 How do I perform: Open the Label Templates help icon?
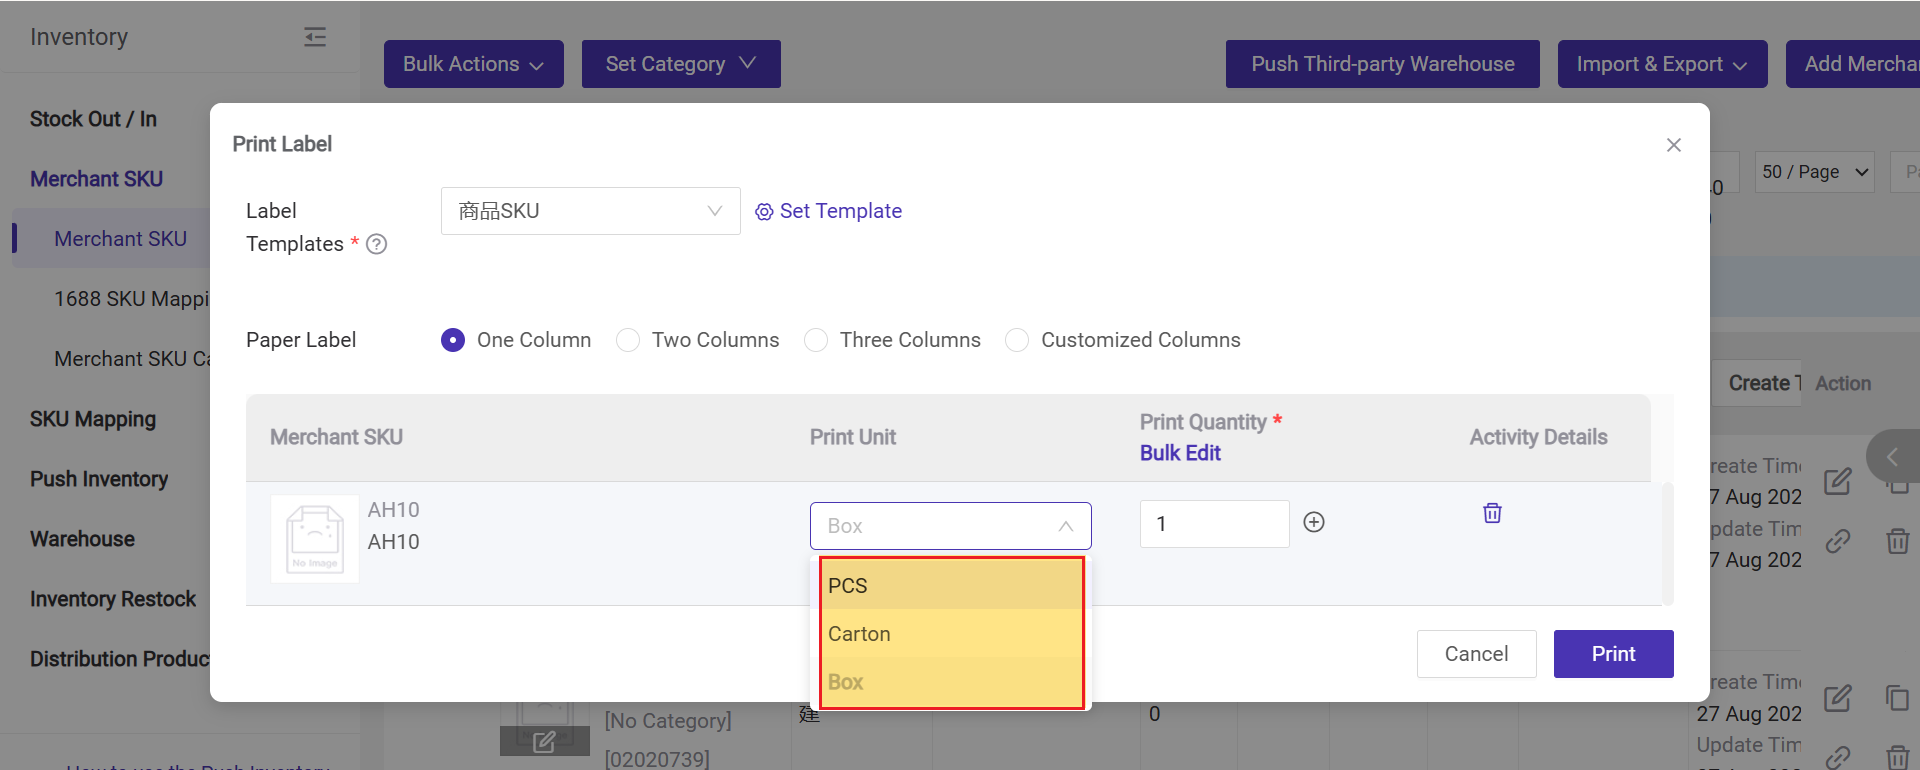point(376,244)
